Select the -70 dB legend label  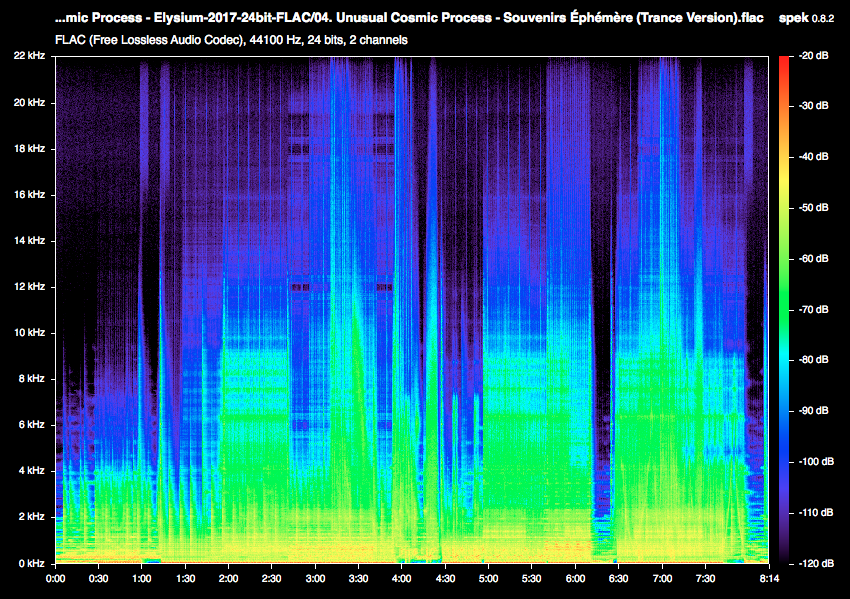[814, 310]
